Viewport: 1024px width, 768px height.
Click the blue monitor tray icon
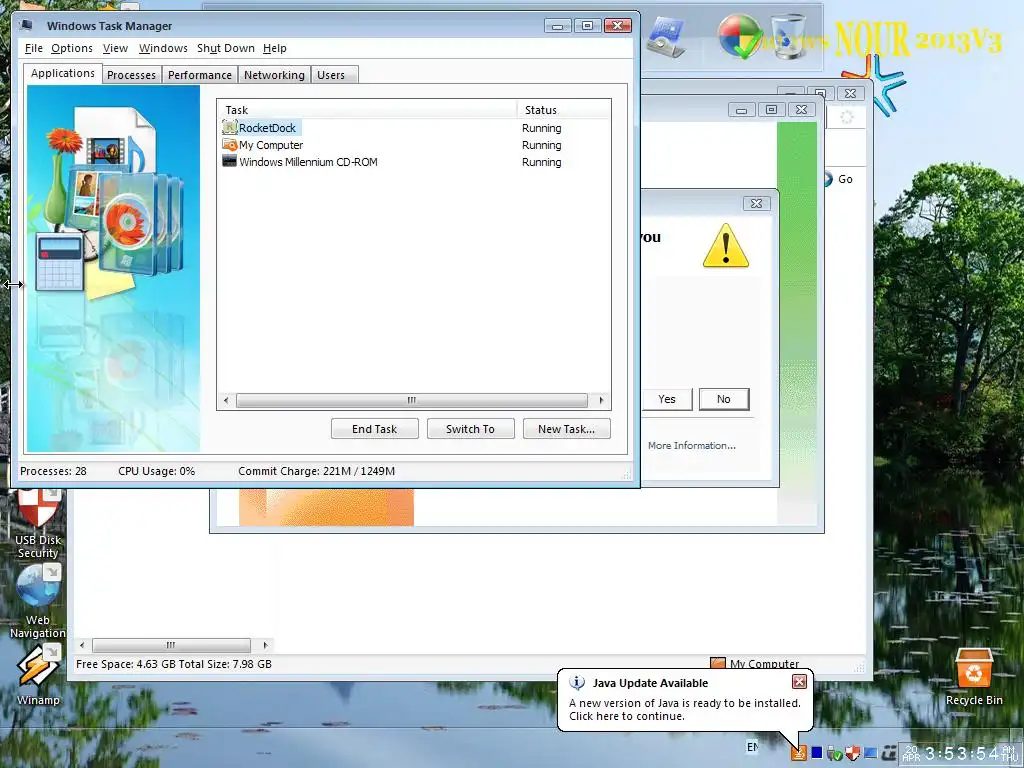[x=870, y=753]
